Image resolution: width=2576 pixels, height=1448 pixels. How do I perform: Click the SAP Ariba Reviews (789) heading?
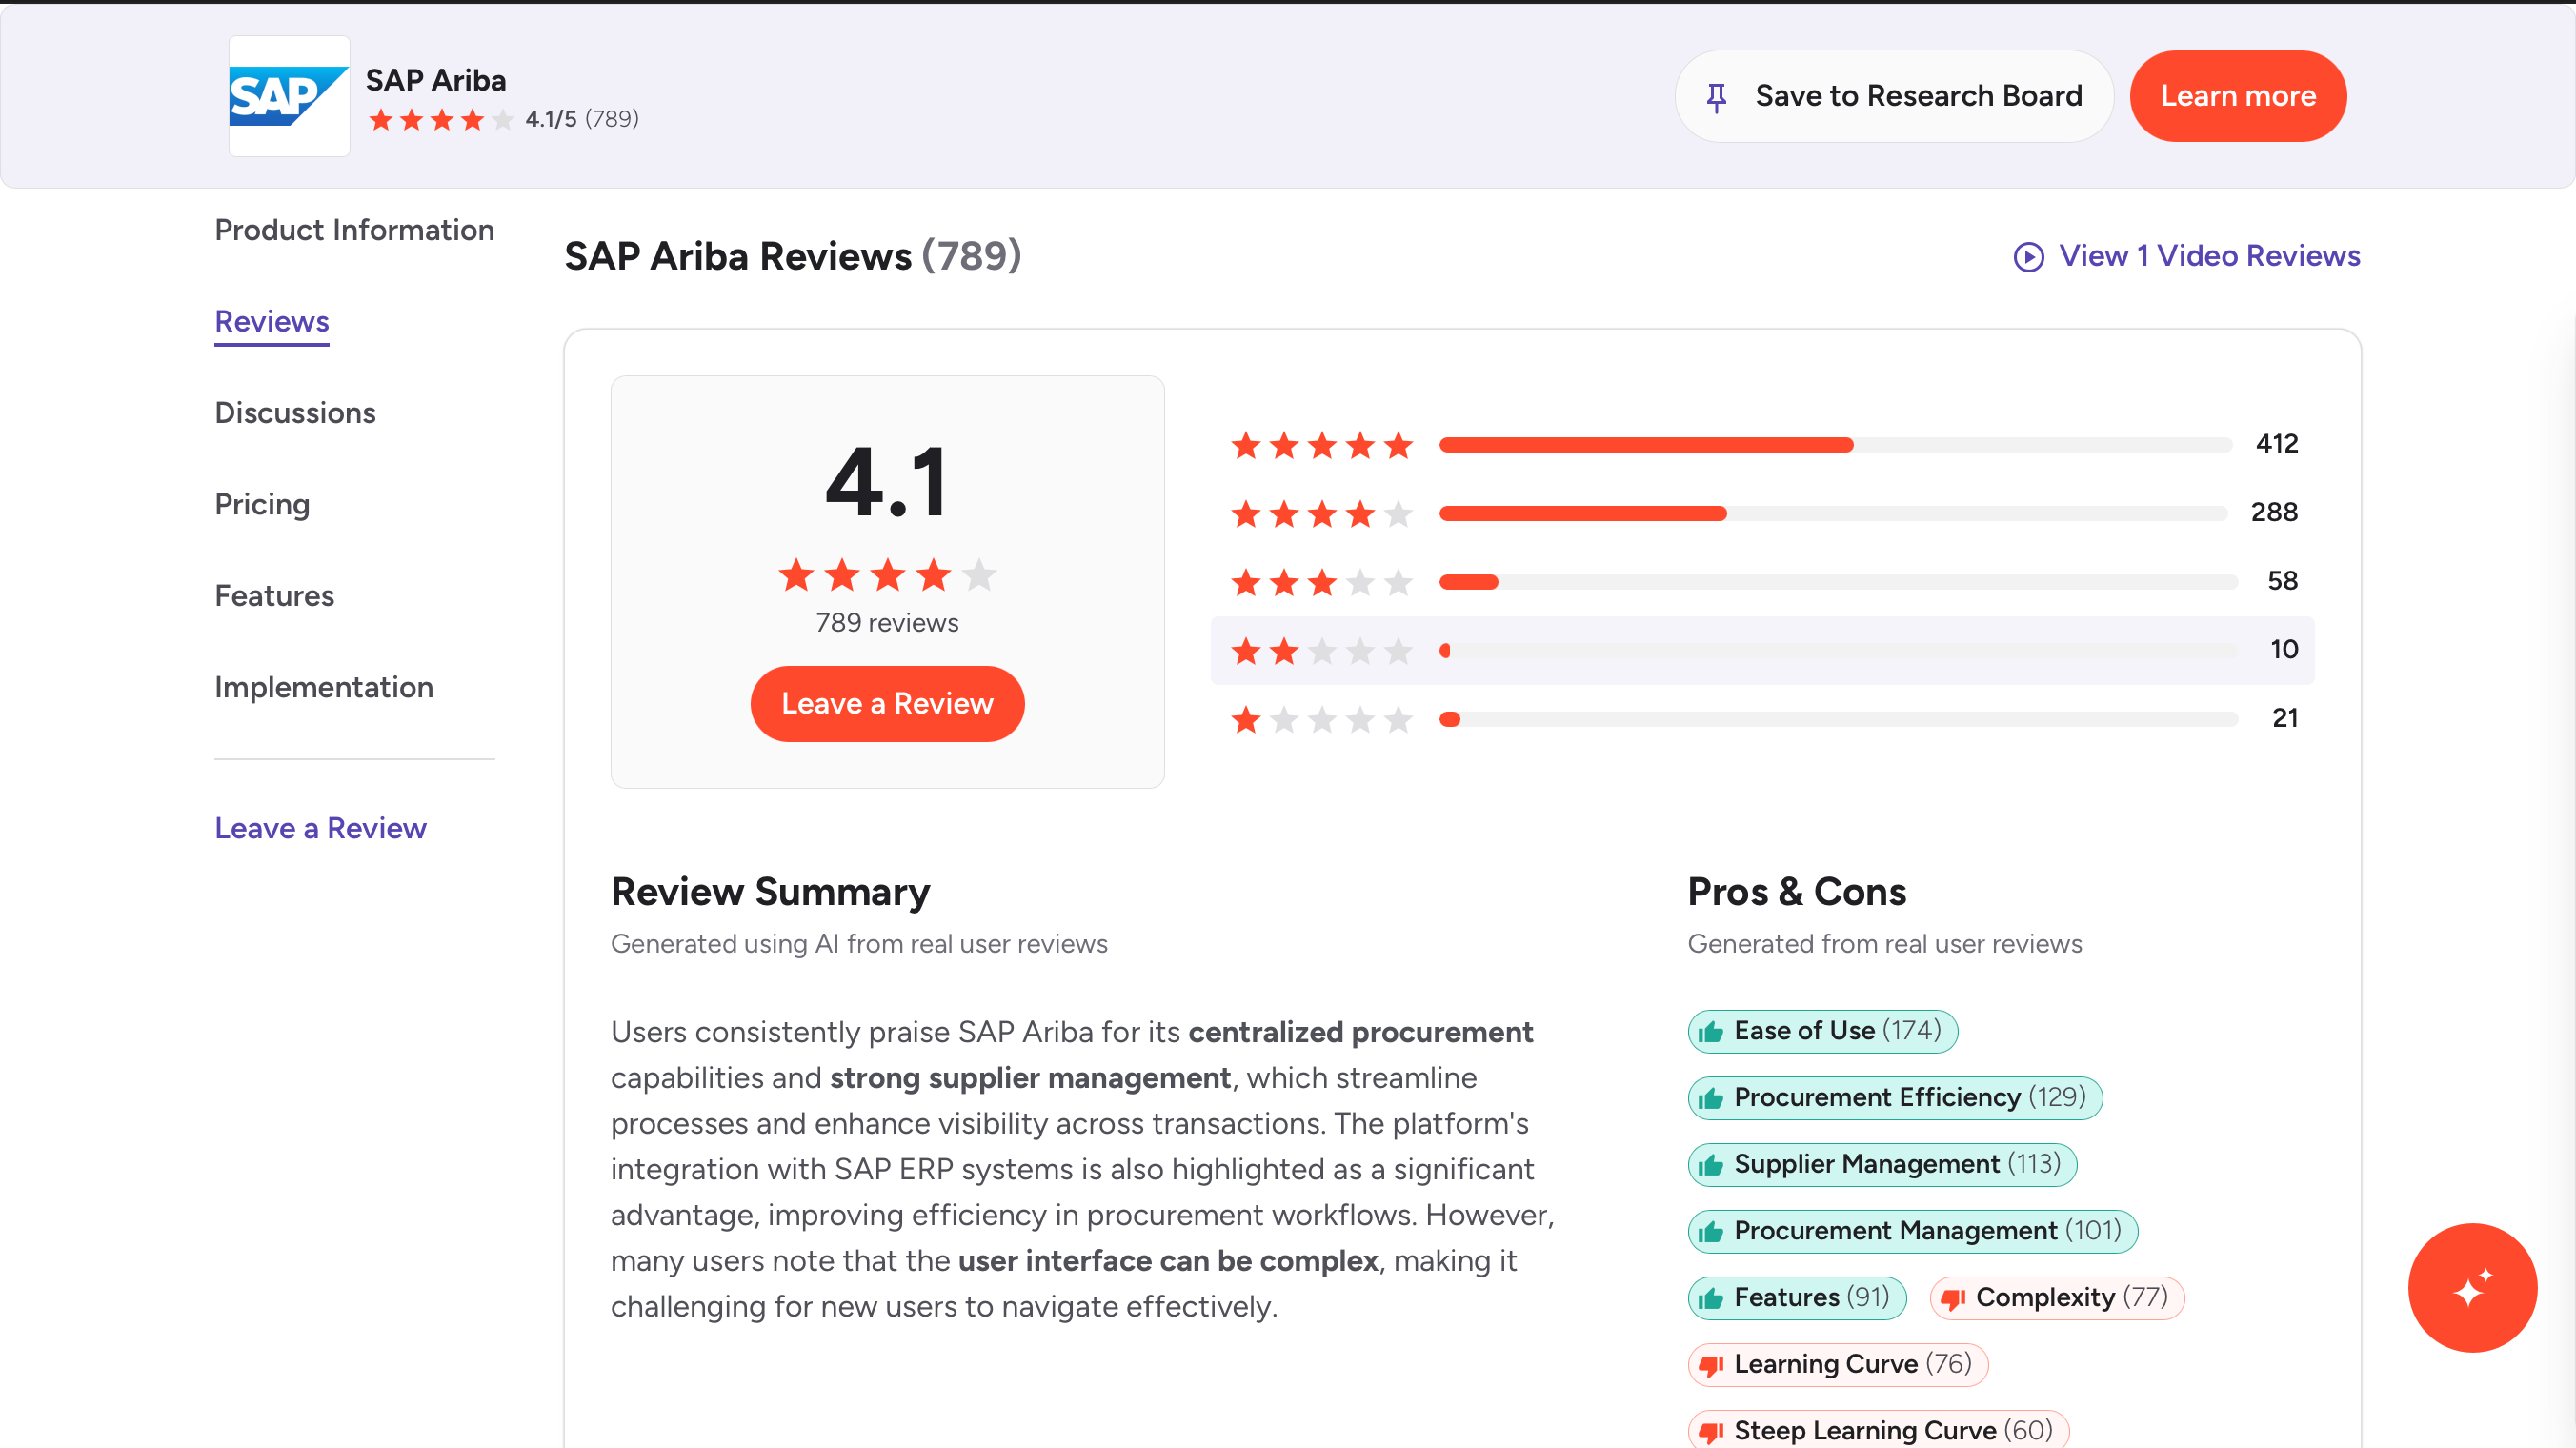(792, 256)
